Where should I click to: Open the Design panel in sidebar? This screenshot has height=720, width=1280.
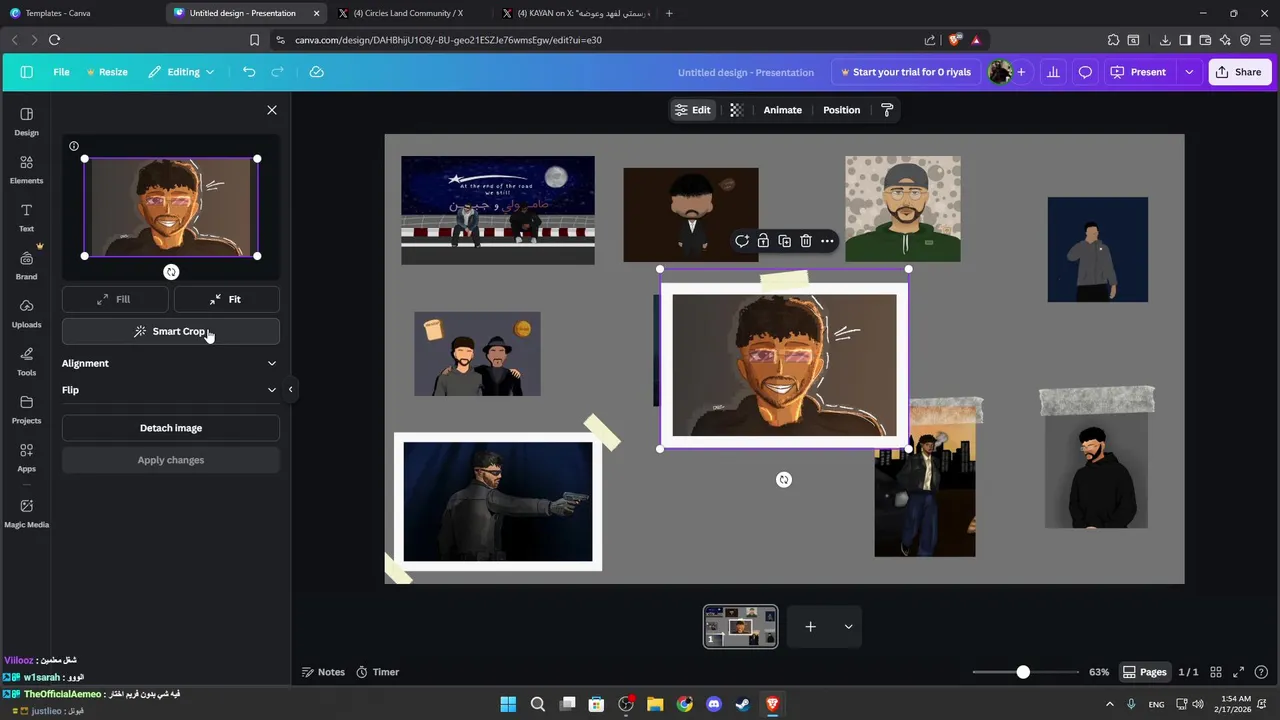point(26,121)
